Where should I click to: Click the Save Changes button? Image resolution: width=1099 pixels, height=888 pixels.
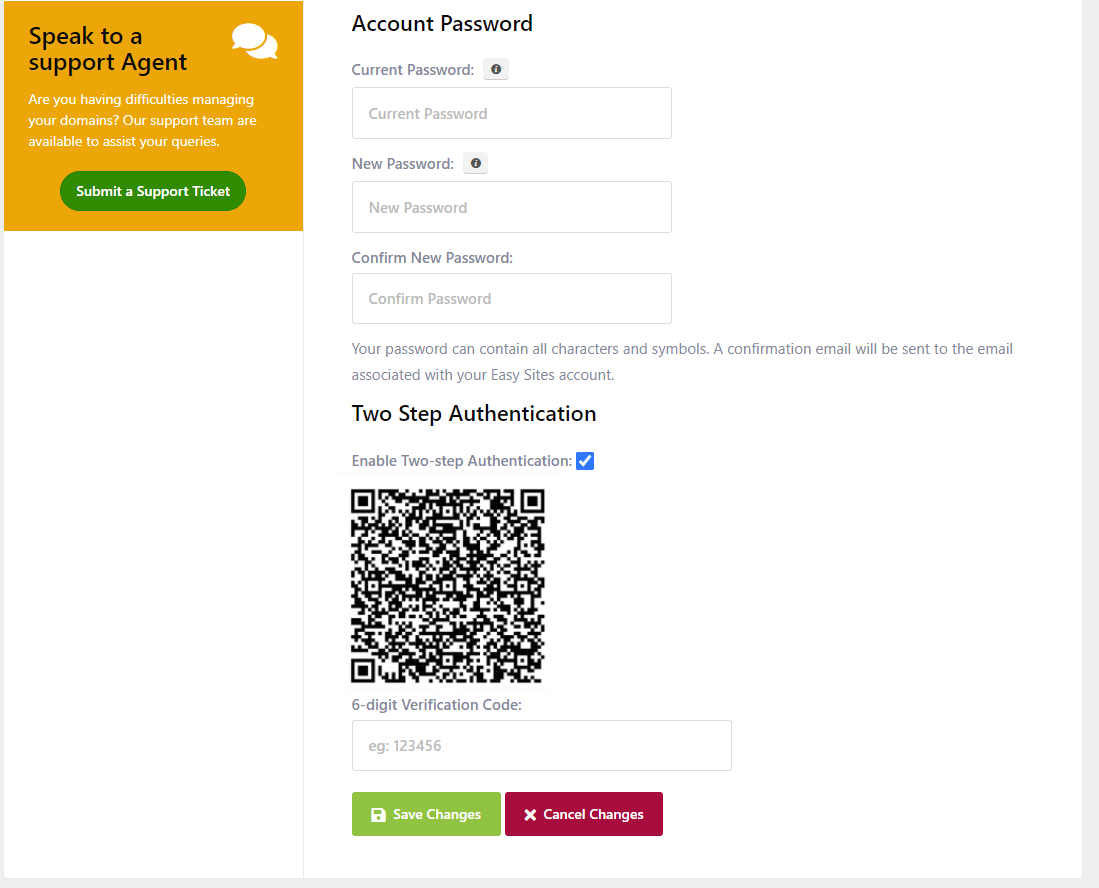pyautogui.click(x=426, y=814)
